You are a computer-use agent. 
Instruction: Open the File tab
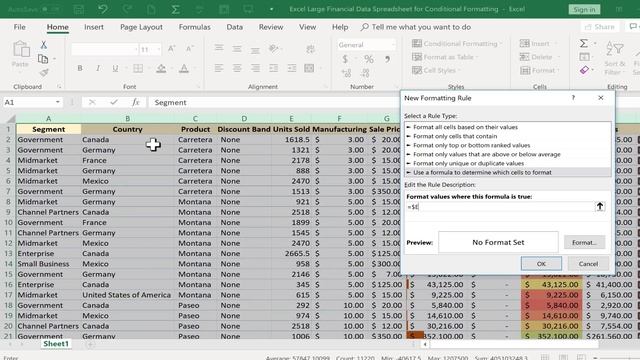coord(20,27)
